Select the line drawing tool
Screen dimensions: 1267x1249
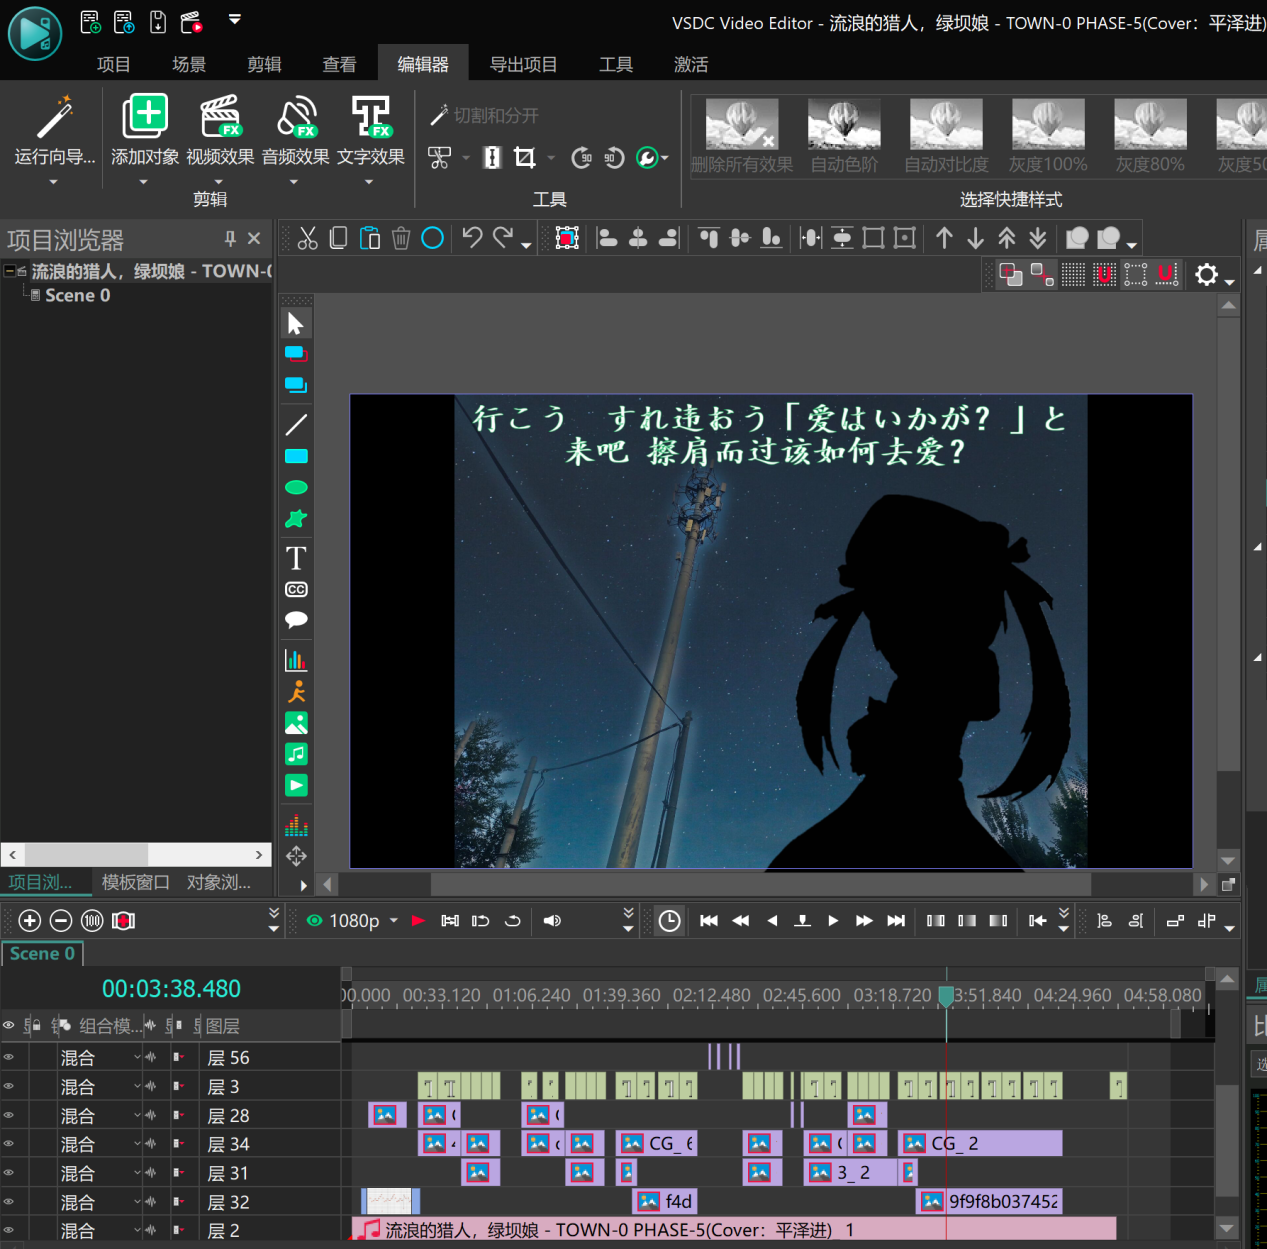tap(296, 425)
